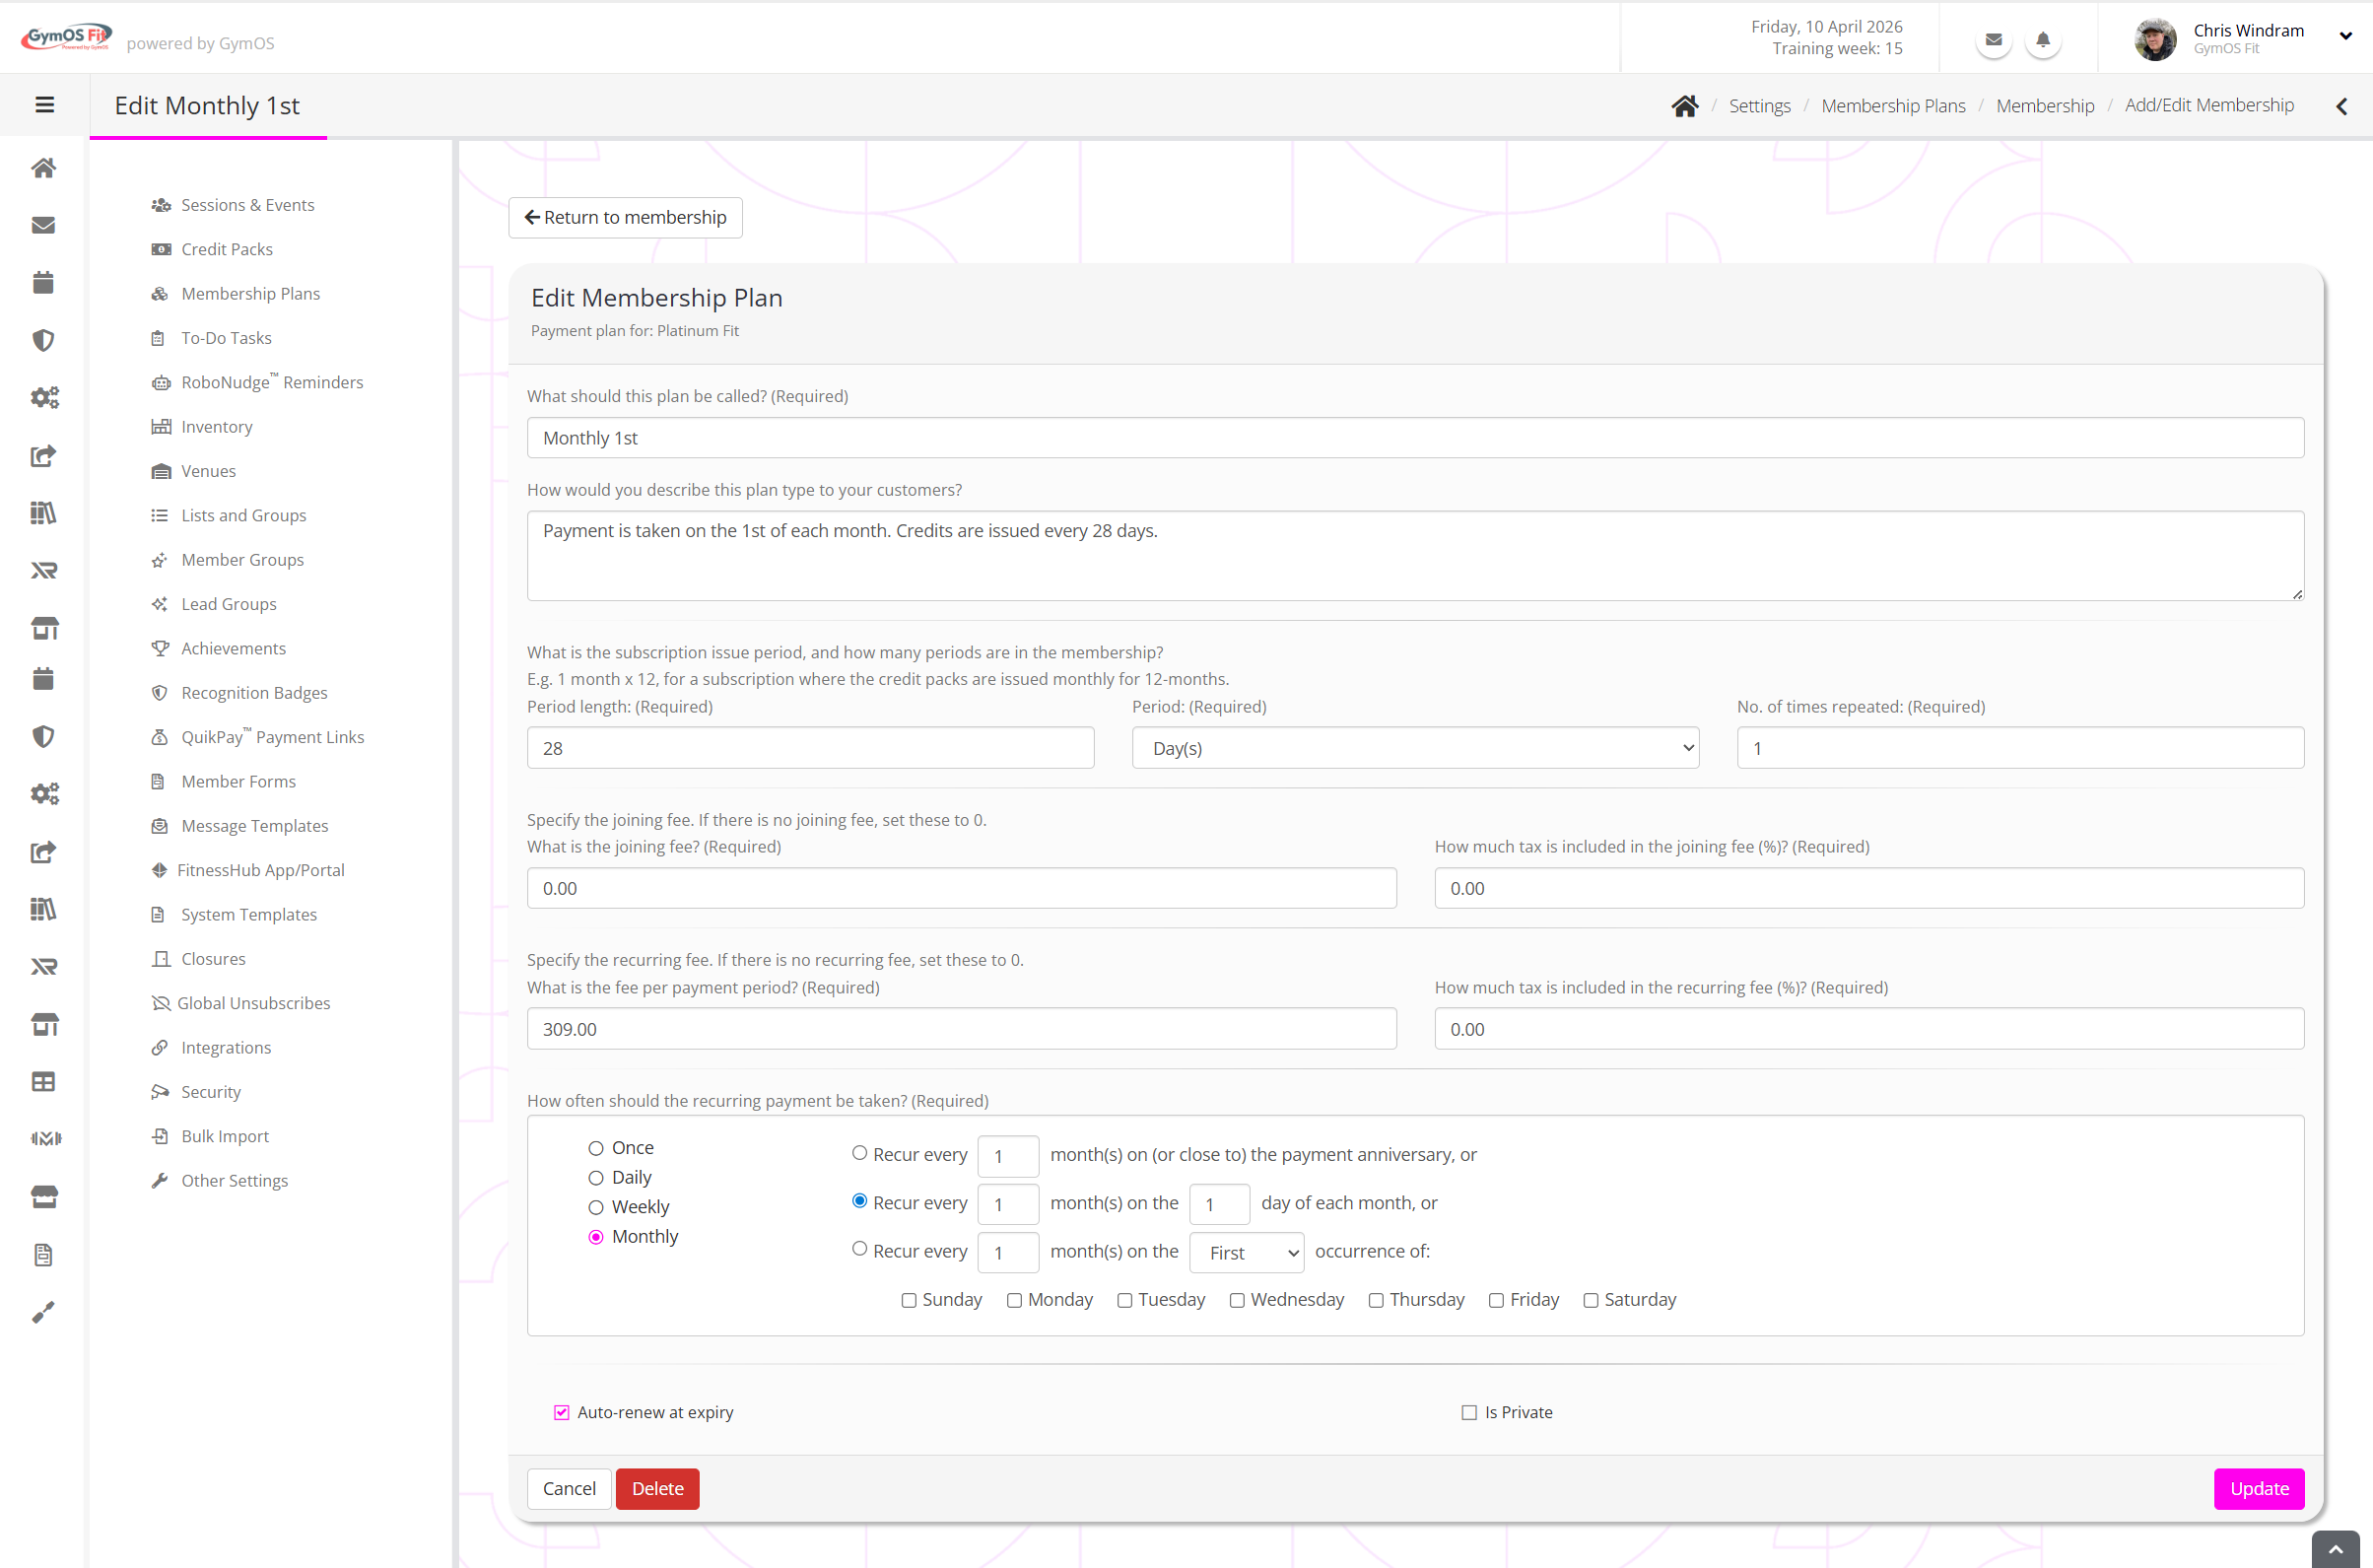This screenshot has height=1568, width=2373.
Task: Select the Weekly payment frequency radio
Action: pos(596,1207)
